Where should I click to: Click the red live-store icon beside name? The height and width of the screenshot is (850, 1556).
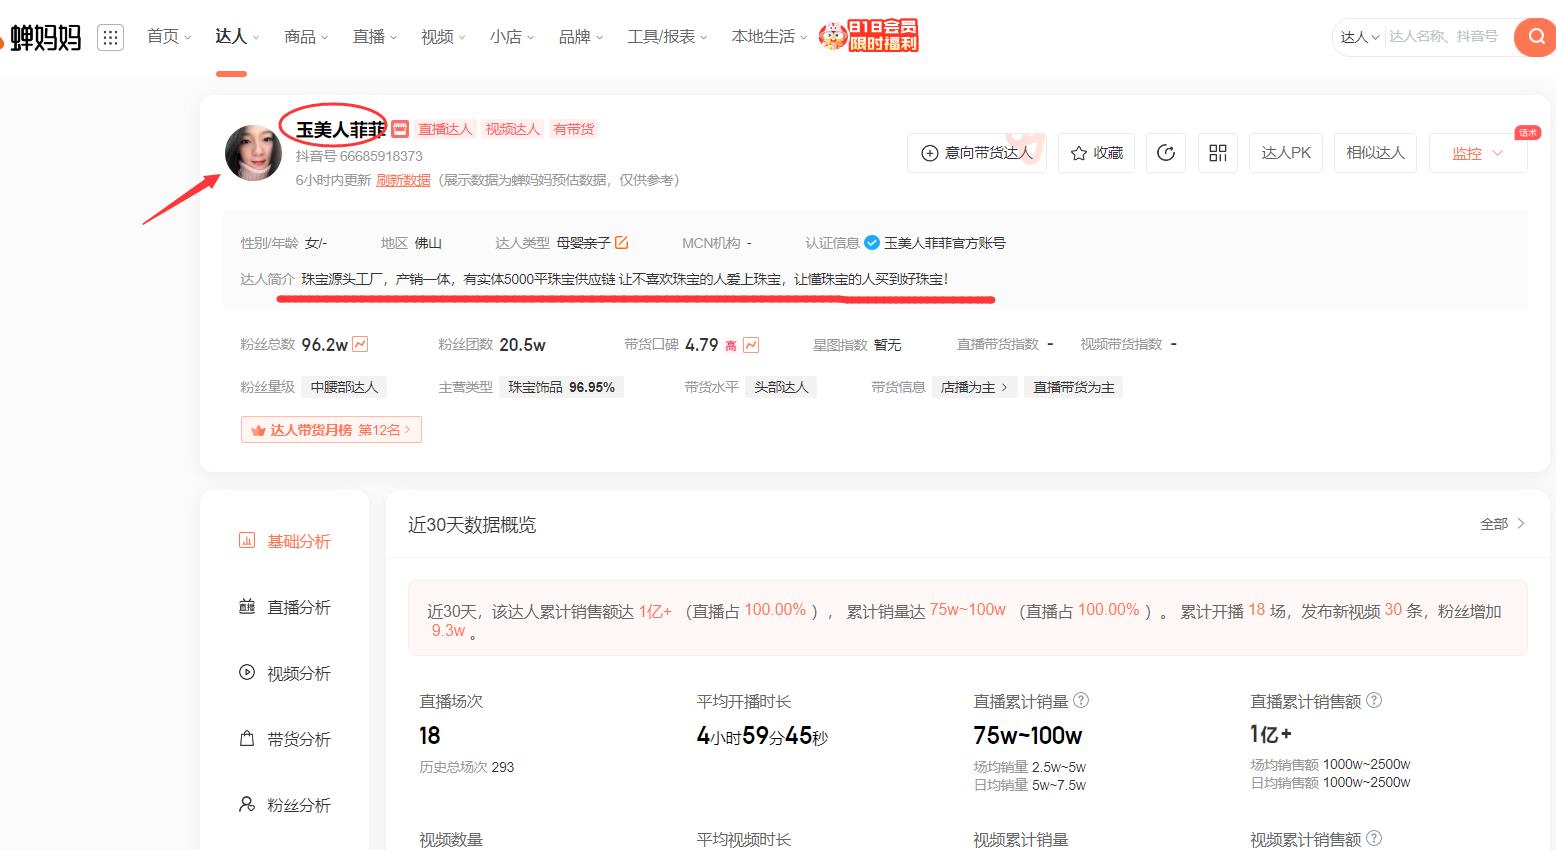click(x=400, y=129)
